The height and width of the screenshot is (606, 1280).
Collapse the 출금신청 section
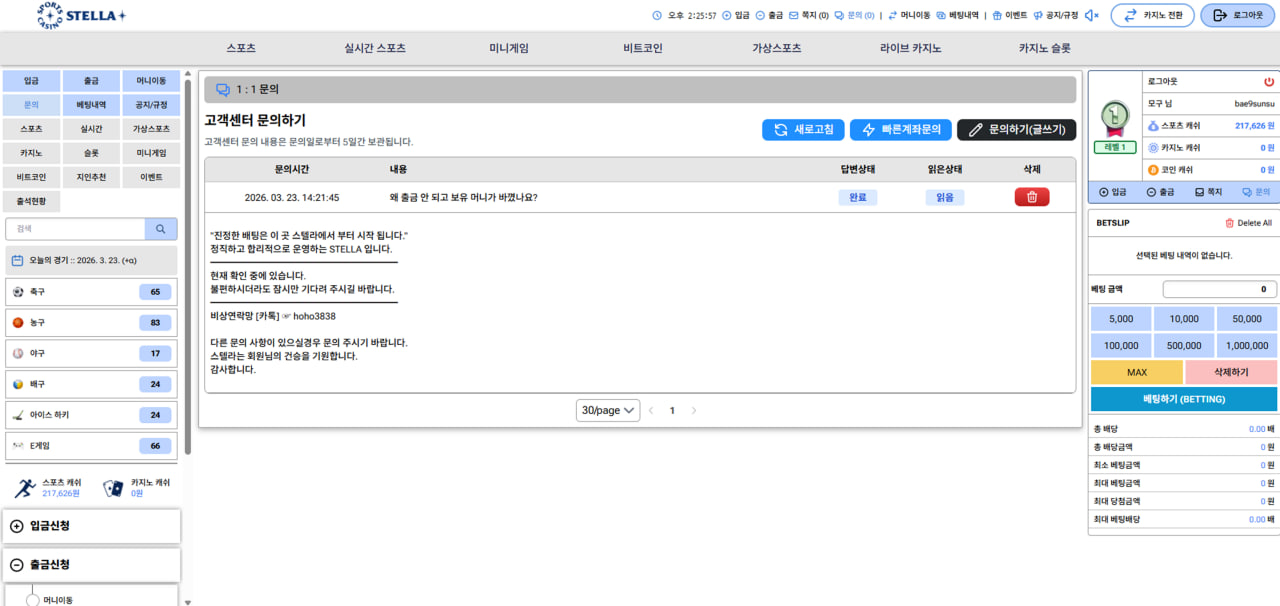[x=91, y=565]
